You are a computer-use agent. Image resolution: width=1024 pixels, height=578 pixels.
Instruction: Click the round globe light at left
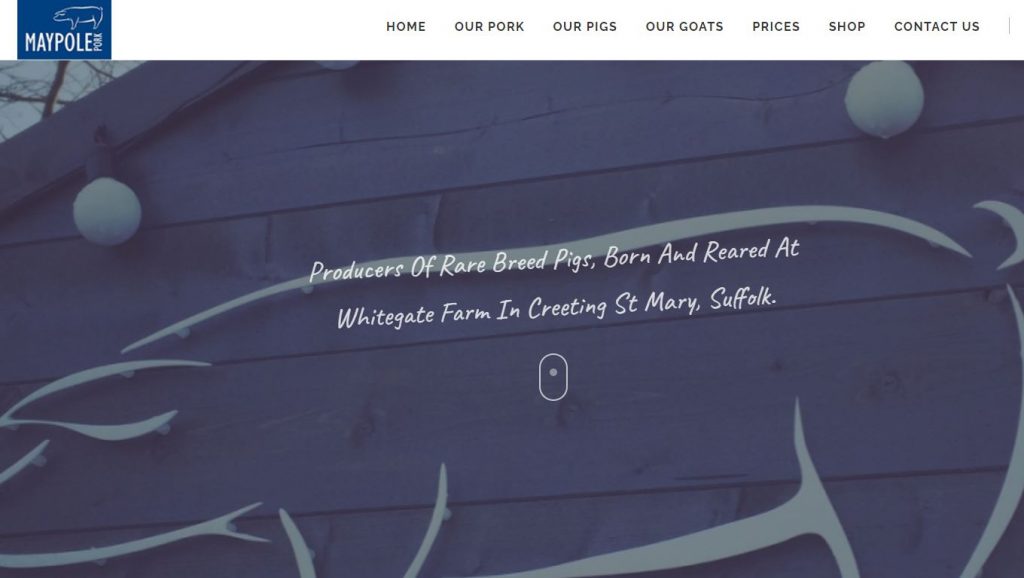[107, 211]
